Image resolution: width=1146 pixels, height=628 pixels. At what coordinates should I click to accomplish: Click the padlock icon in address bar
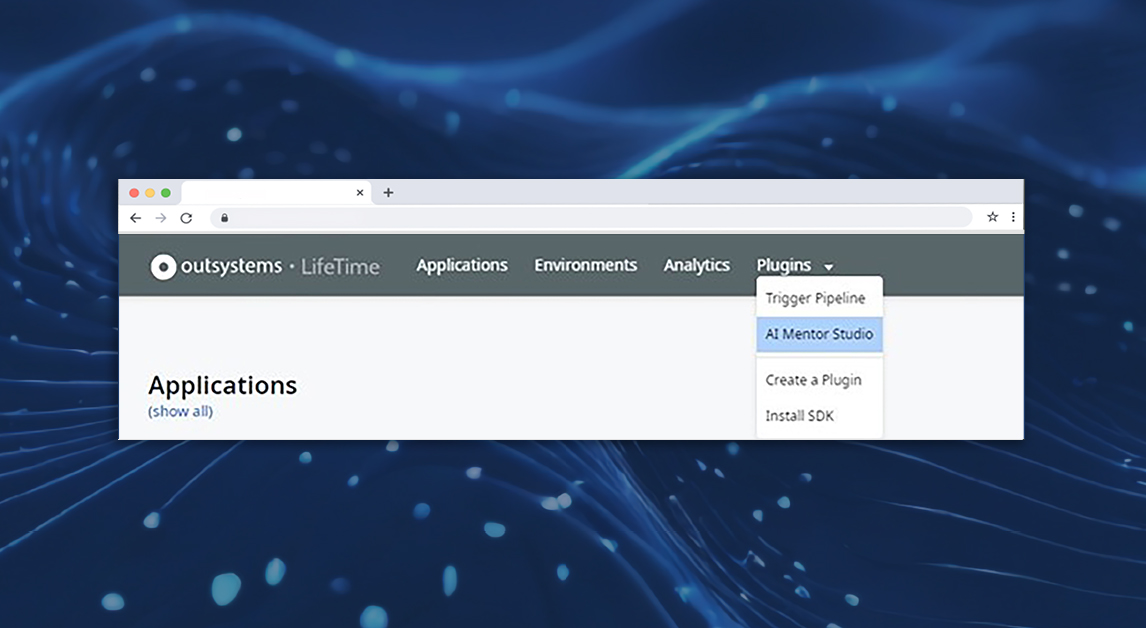pos(224,217)
